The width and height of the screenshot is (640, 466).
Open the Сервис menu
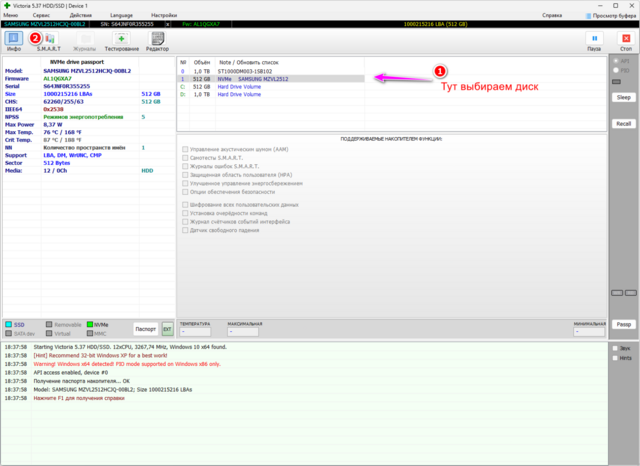click(x=44, y=16)
